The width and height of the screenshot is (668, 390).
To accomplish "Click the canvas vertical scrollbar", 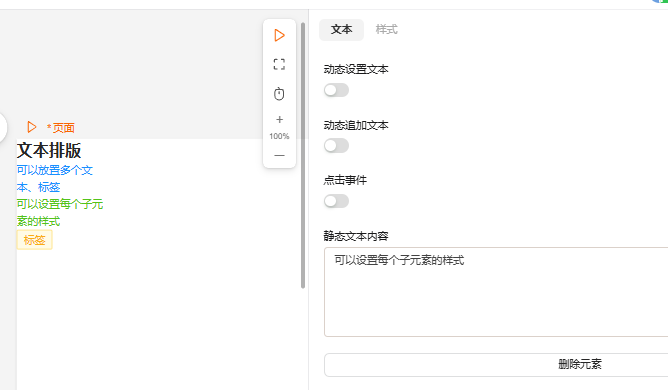I will click(303, 156).
